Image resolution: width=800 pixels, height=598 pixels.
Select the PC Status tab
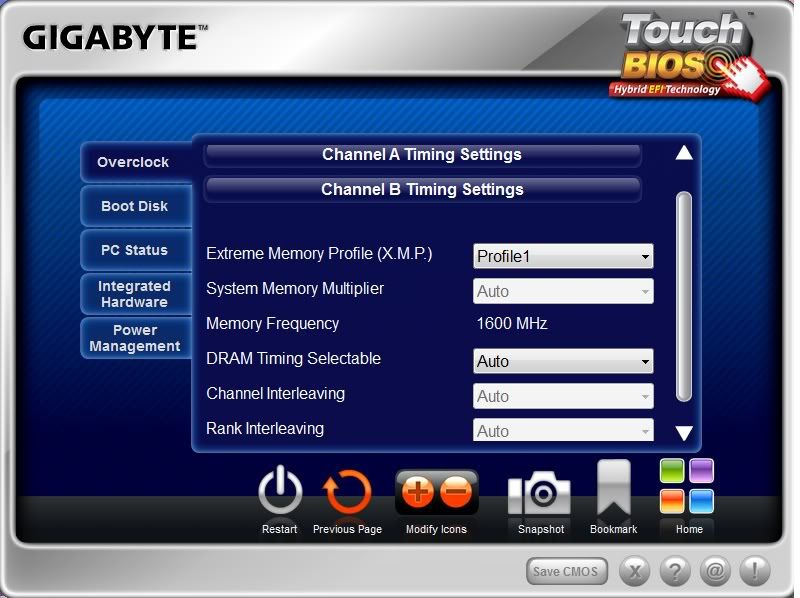[x=135, y=250]
